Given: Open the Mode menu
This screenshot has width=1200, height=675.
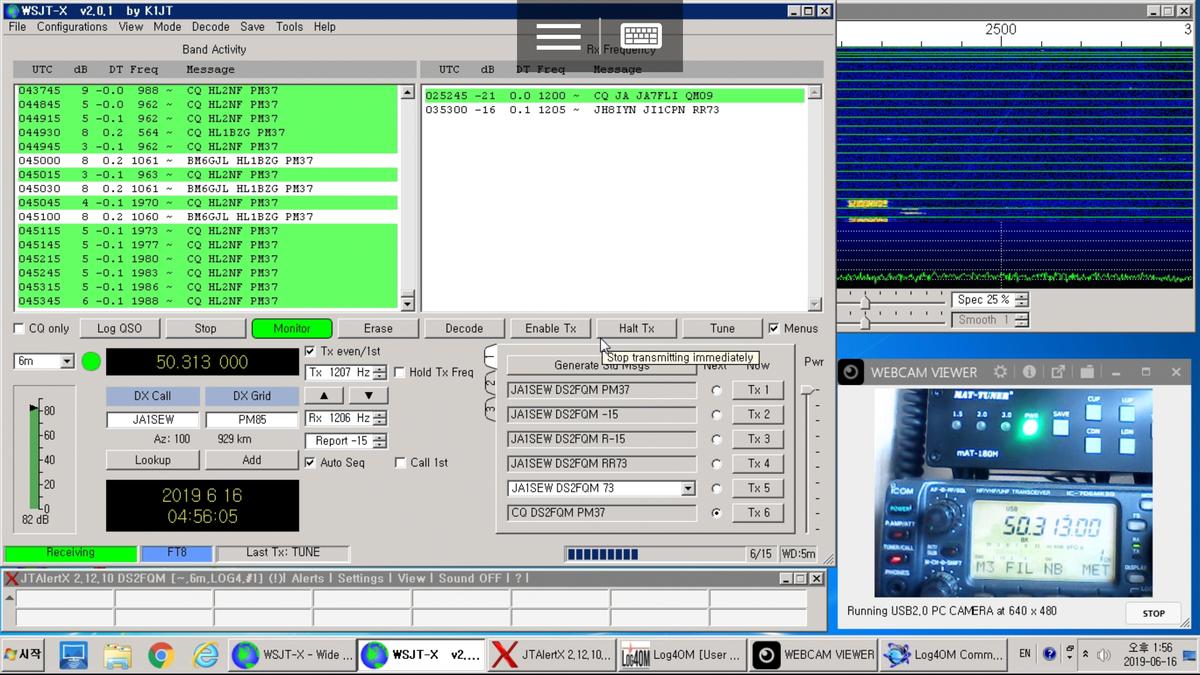Looking at the screenshot, I should (x=167, y=27).
